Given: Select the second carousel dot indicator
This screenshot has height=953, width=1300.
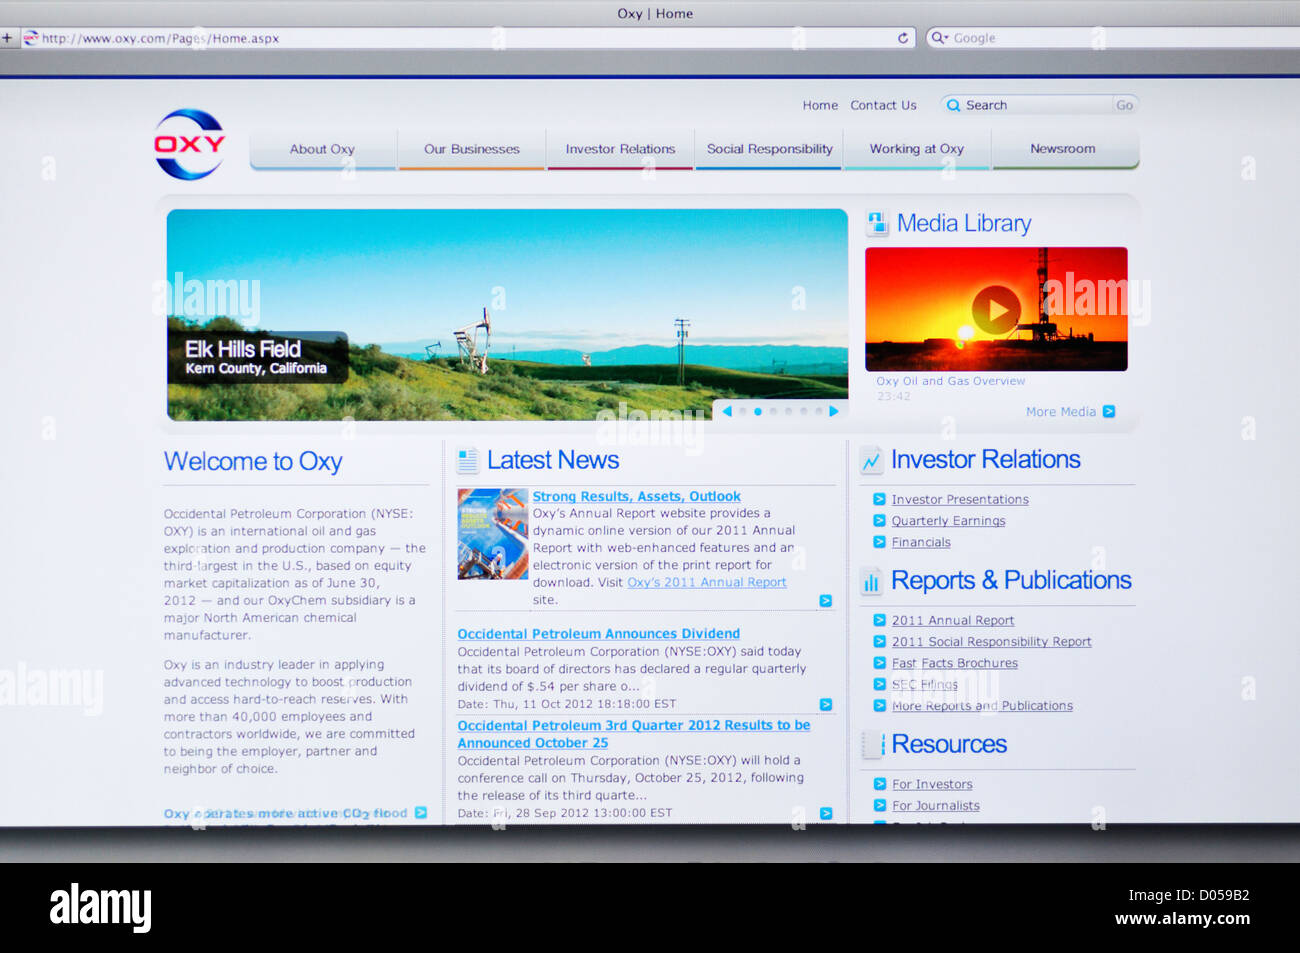Looking at the screenshot, I should pyautogui.click(x=758, y=411).
